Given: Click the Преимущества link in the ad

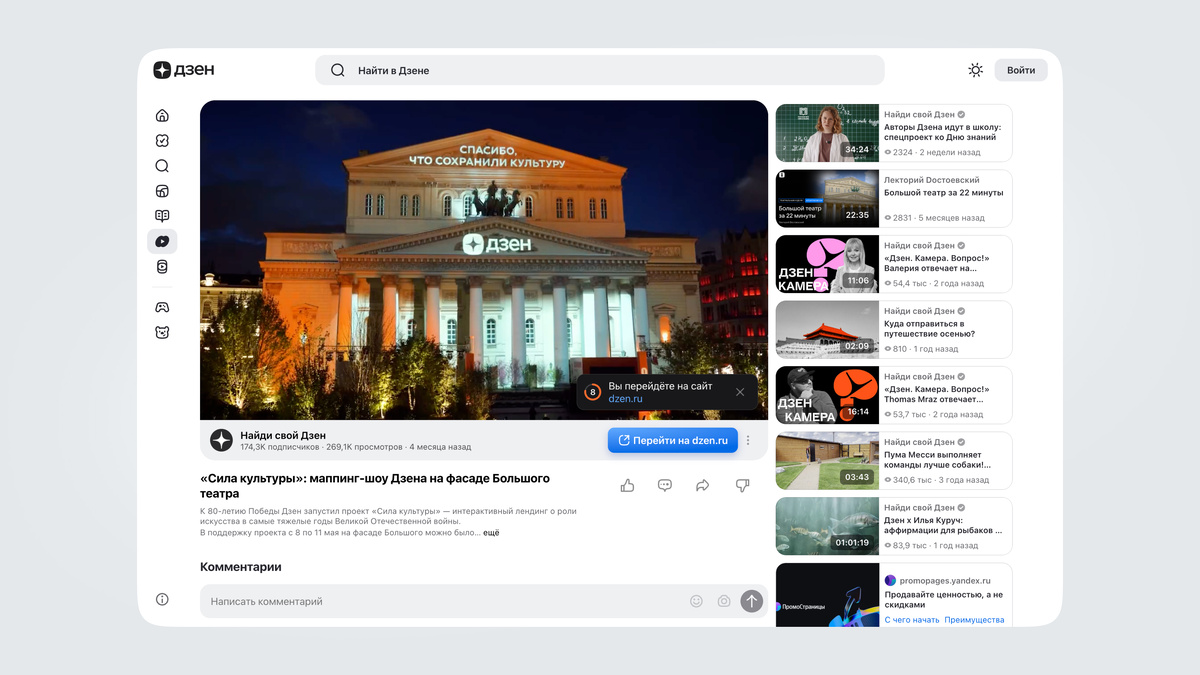Looking at the screenshot, I should pos(974,620).
